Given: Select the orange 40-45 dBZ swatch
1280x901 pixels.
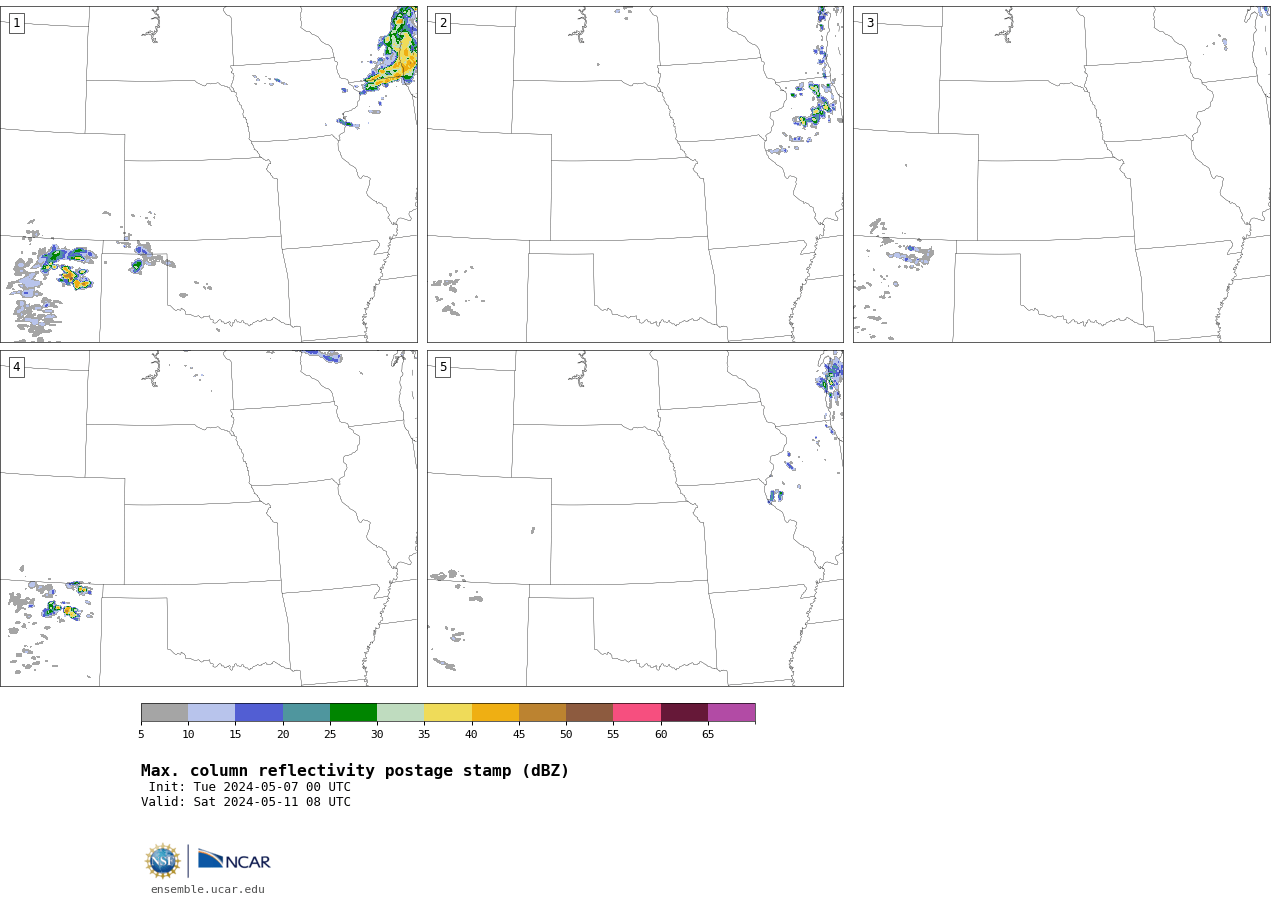Looking at the screenshot, I should coord(495,712).
